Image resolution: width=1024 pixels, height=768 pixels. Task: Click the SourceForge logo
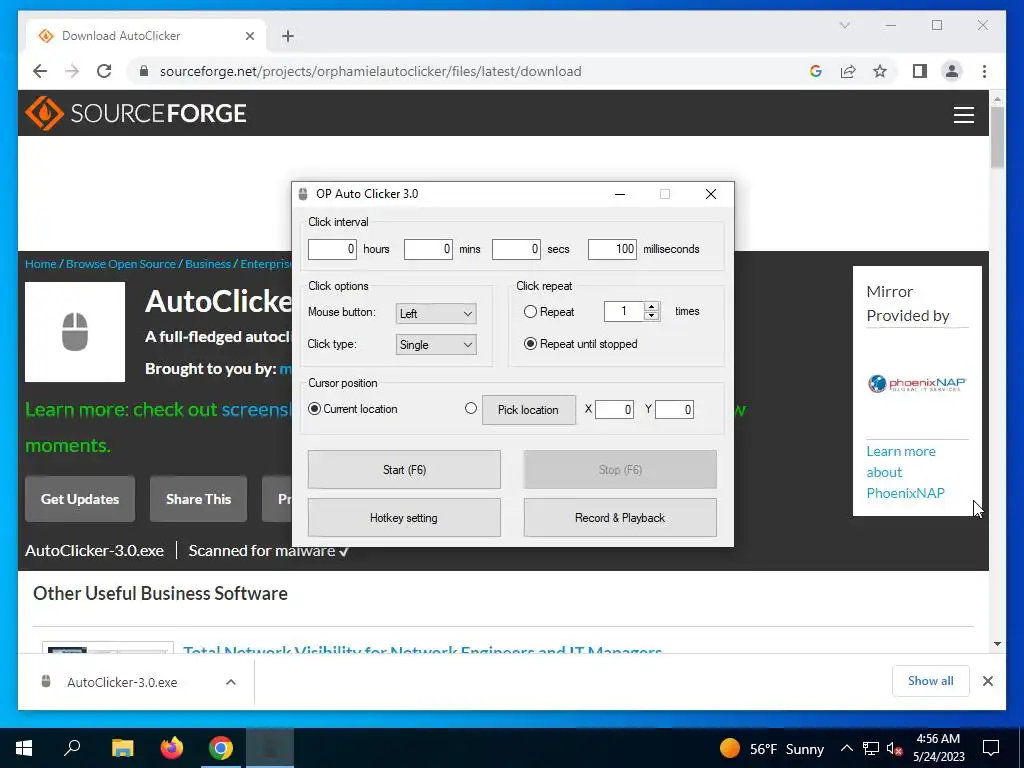pos(136,113)
